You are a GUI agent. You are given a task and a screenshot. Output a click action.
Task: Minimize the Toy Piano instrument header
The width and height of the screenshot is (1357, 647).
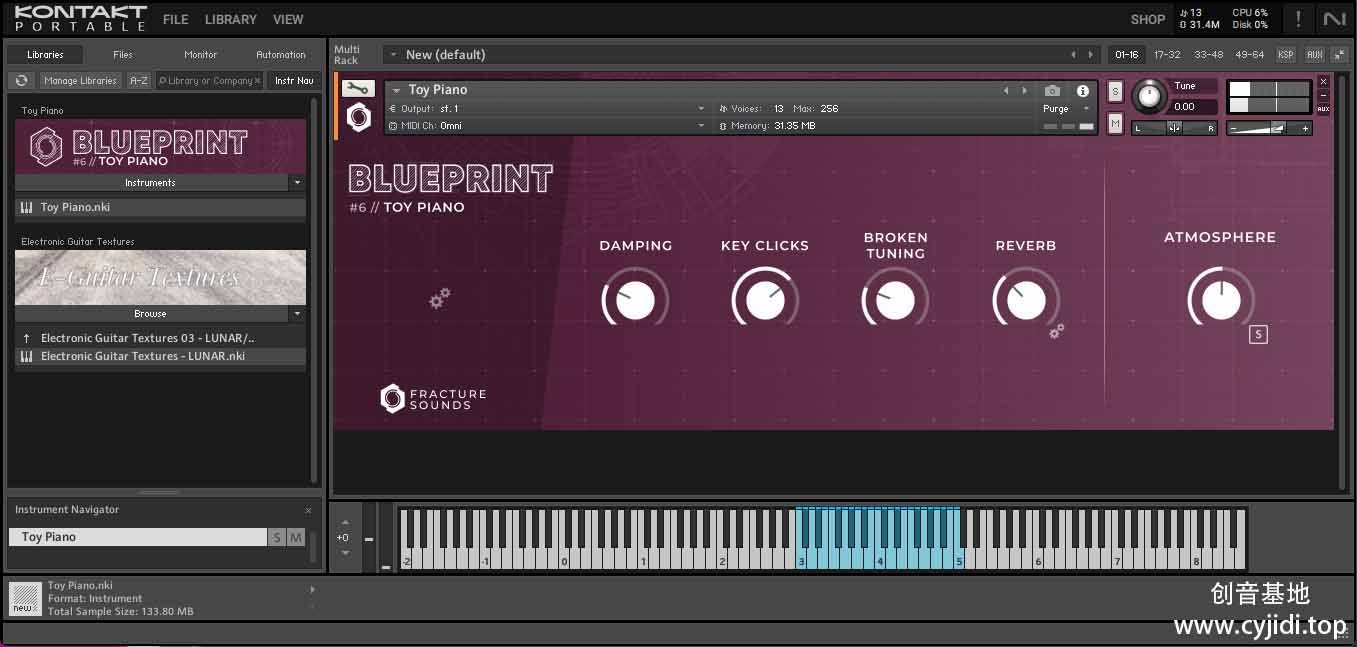pyautogui.click(x=1323, y=96)
